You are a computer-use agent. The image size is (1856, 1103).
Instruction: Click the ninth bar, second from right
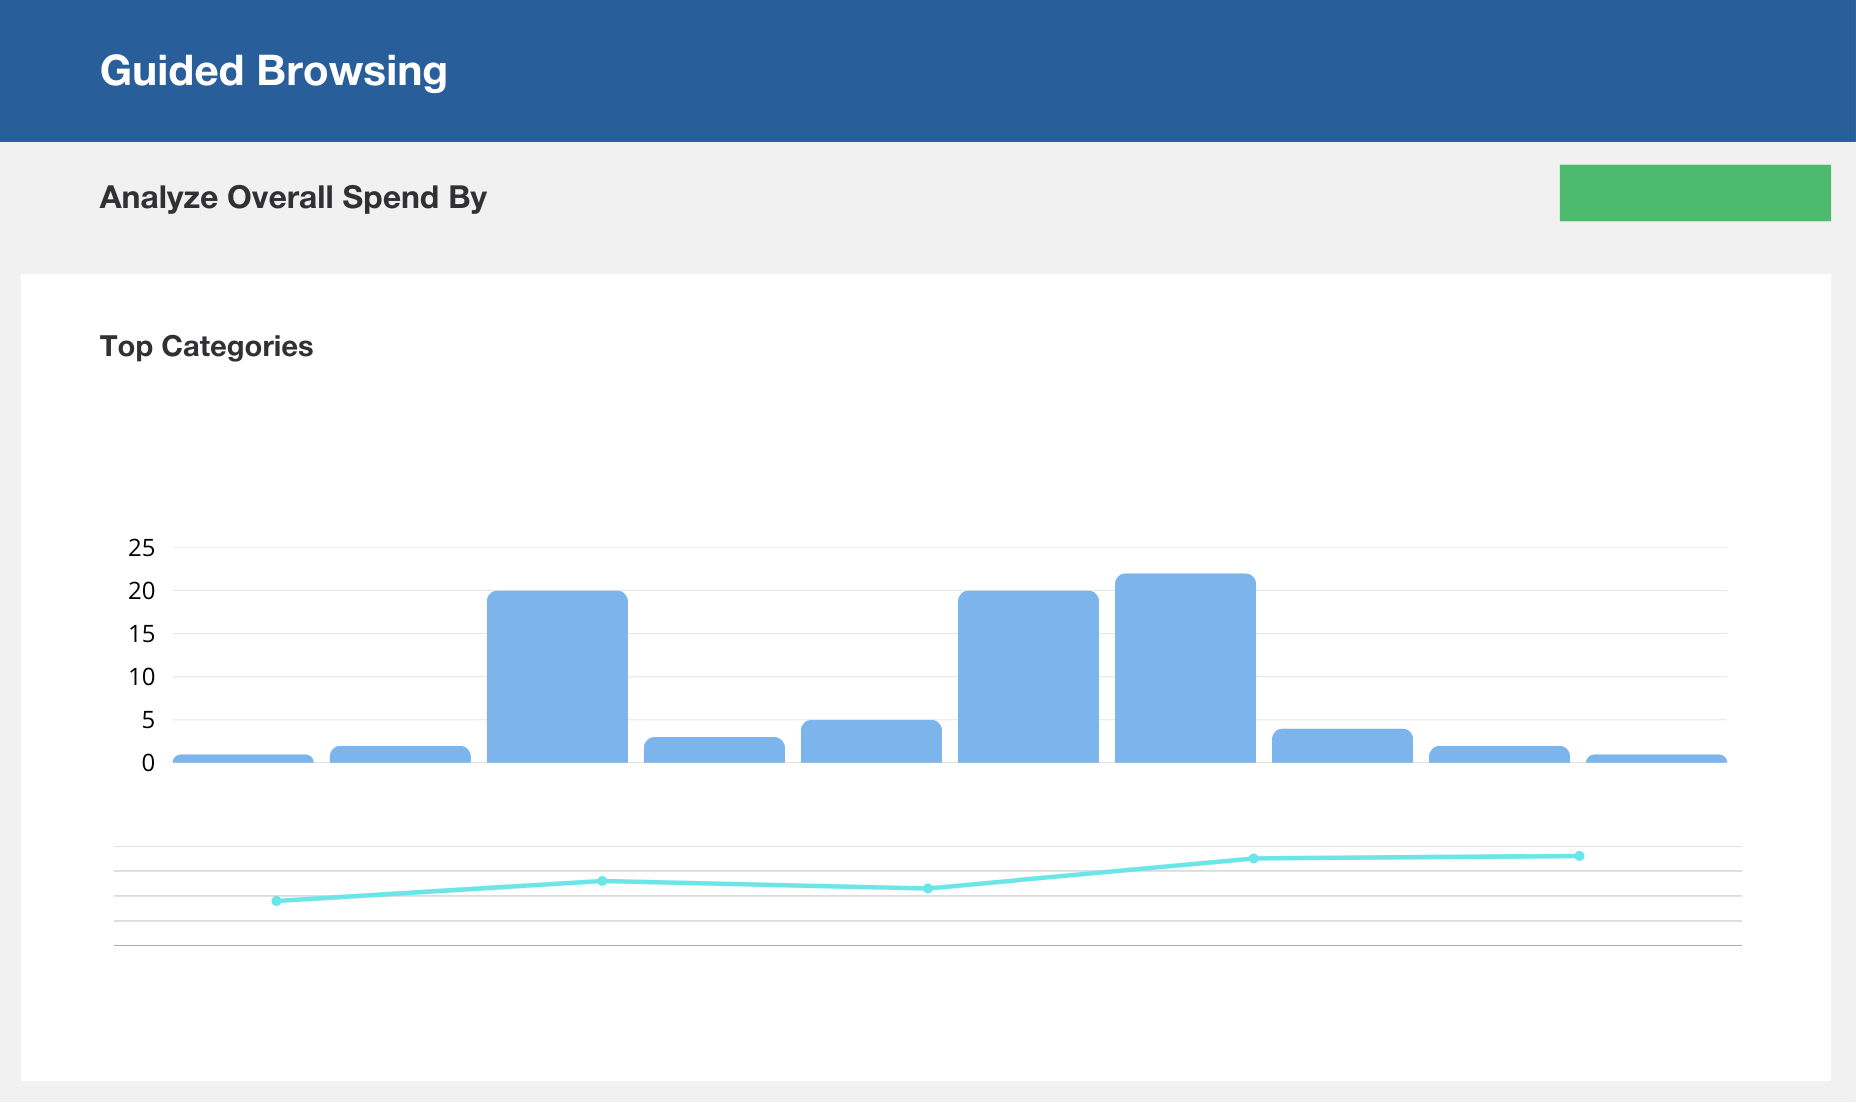tap(1499, 754)
